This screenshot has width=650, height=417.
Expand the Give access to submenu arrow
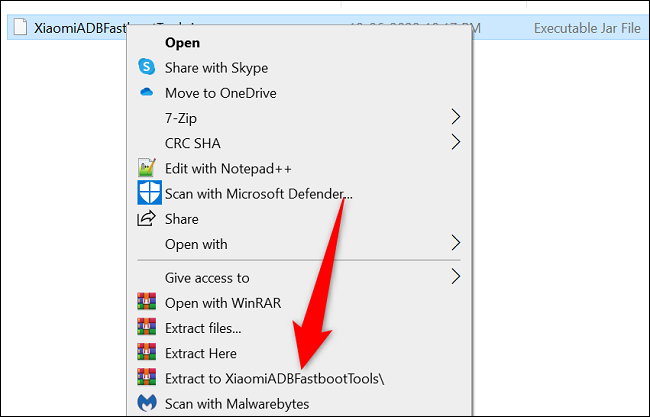[456, 277]
